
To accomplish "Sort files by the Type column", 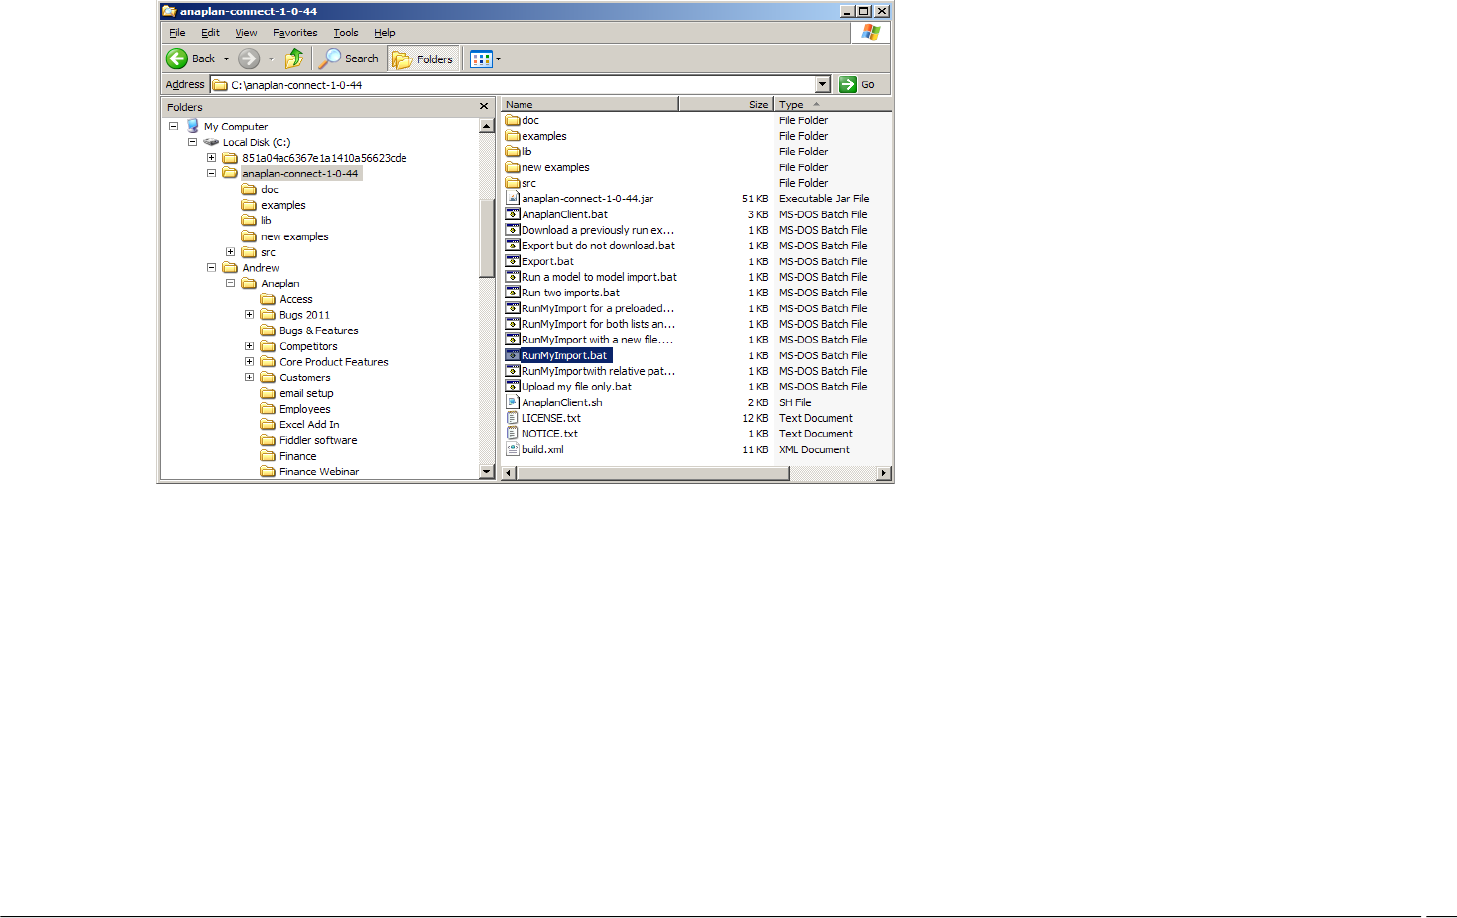I will coord(832,104).
